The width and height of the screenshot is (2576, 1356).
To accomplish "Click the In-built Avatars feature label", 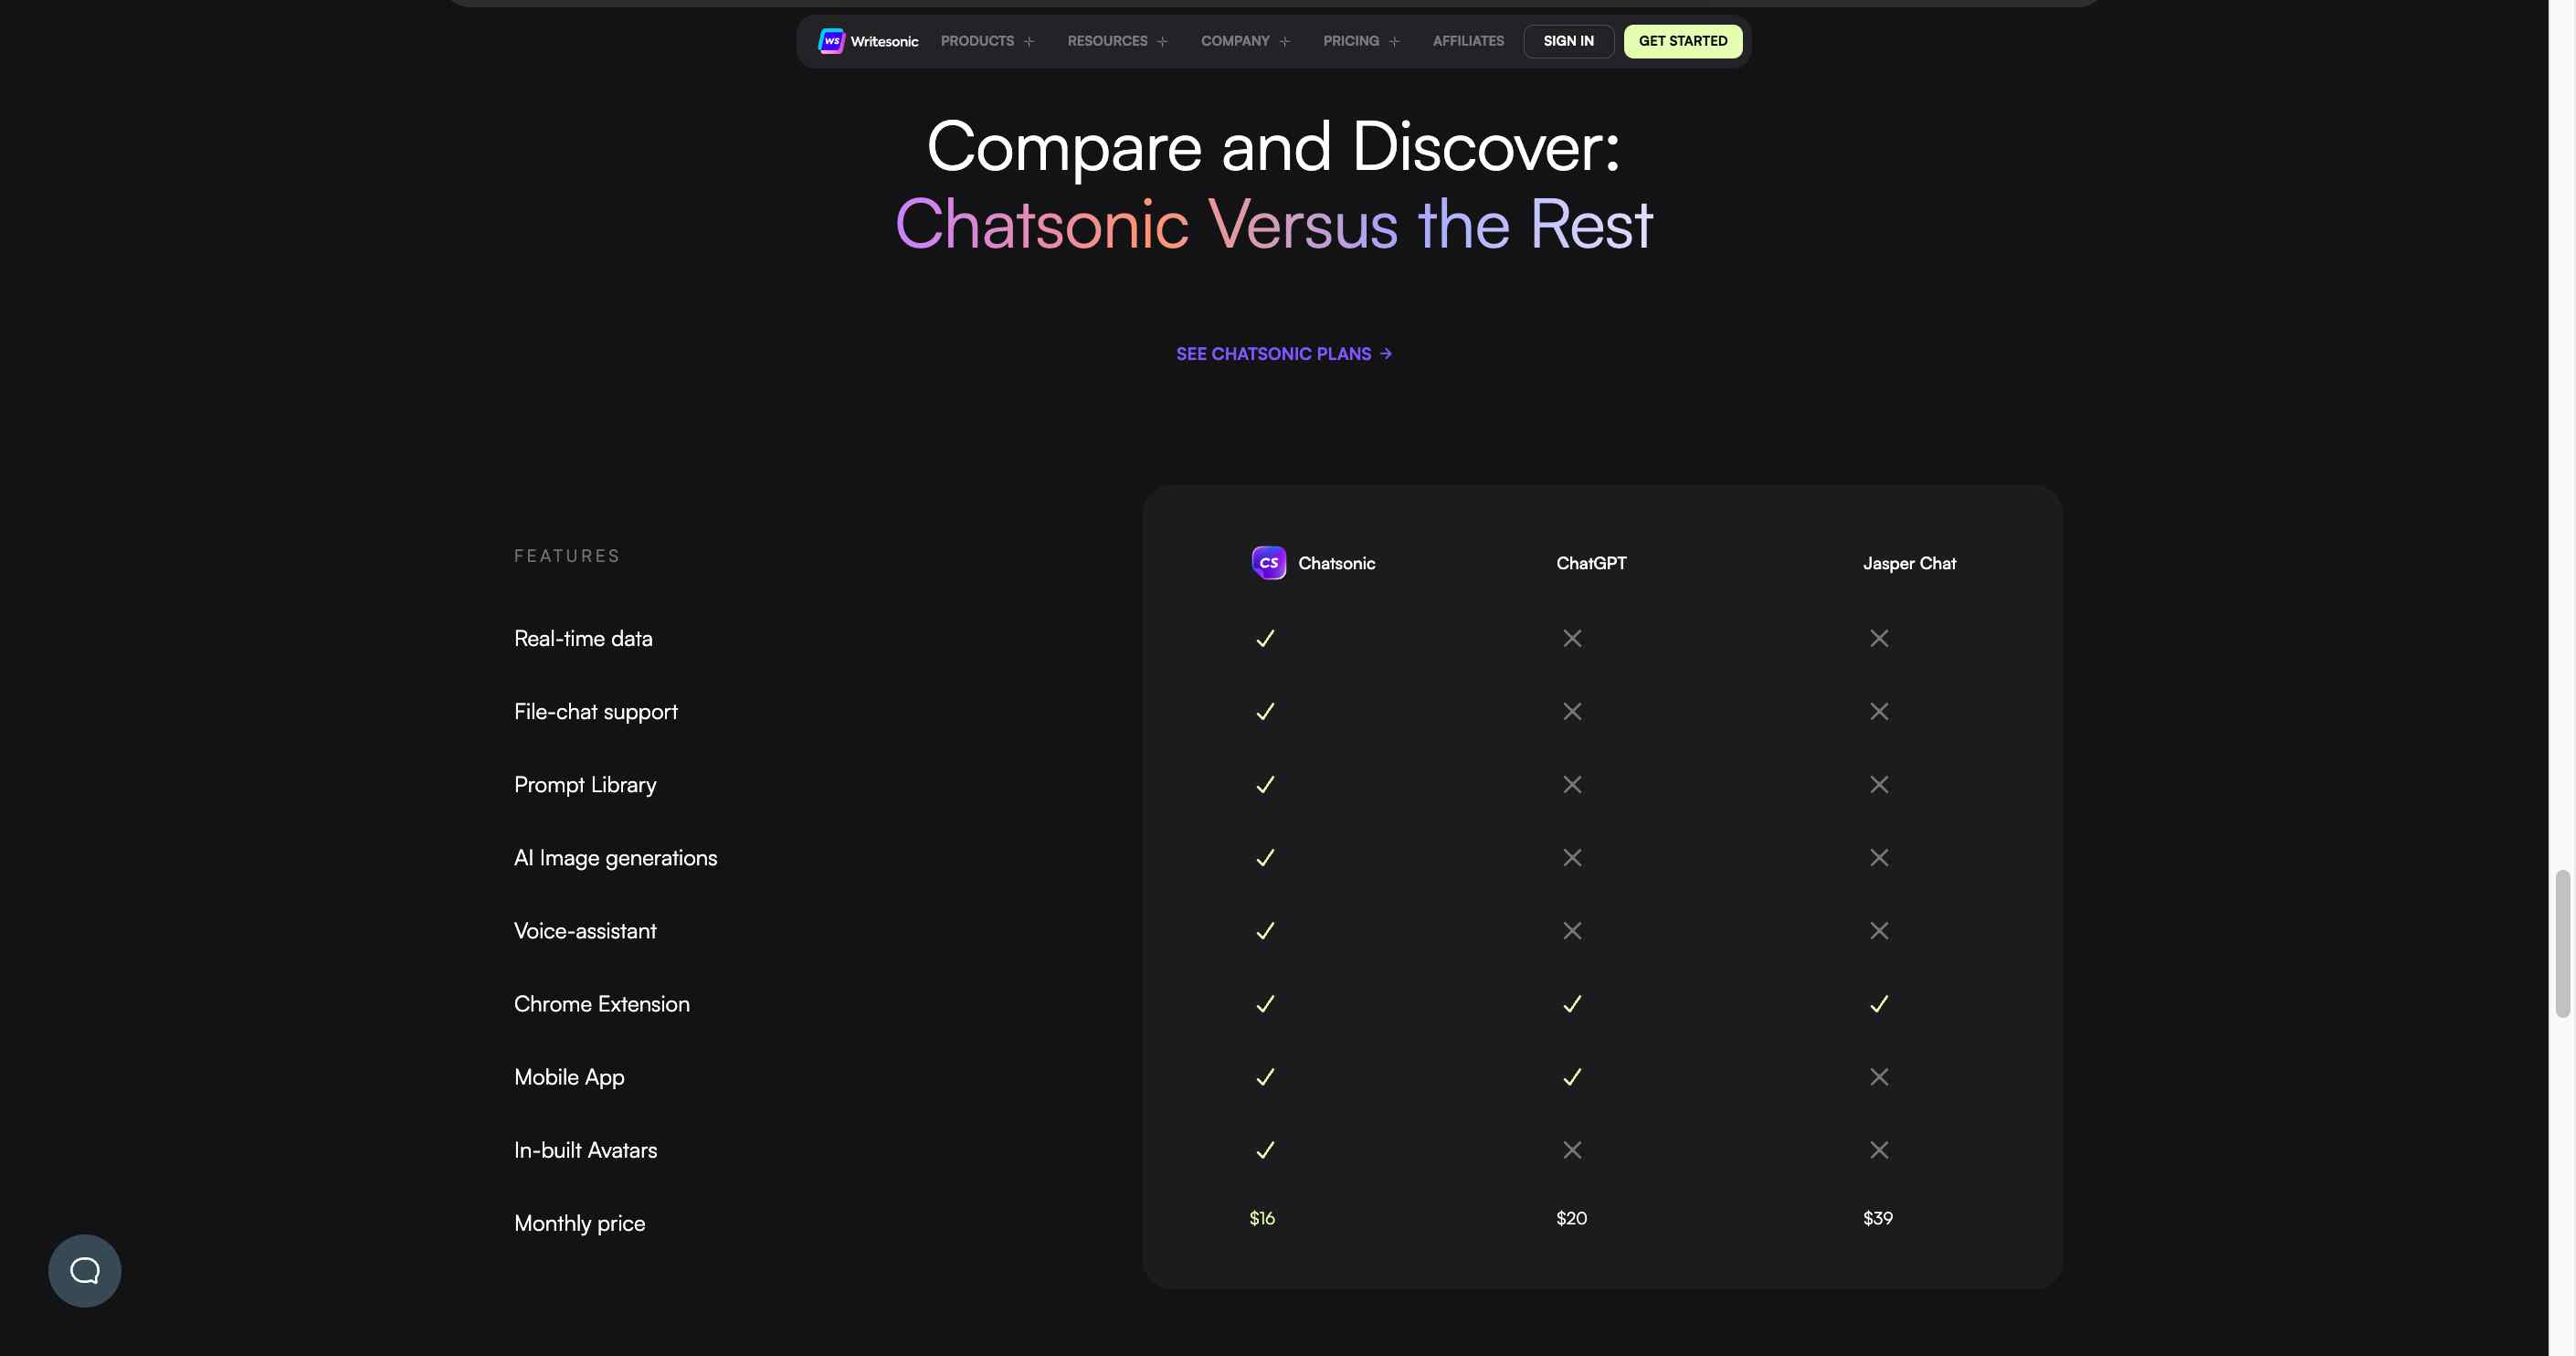I will tap(585, 1150).
